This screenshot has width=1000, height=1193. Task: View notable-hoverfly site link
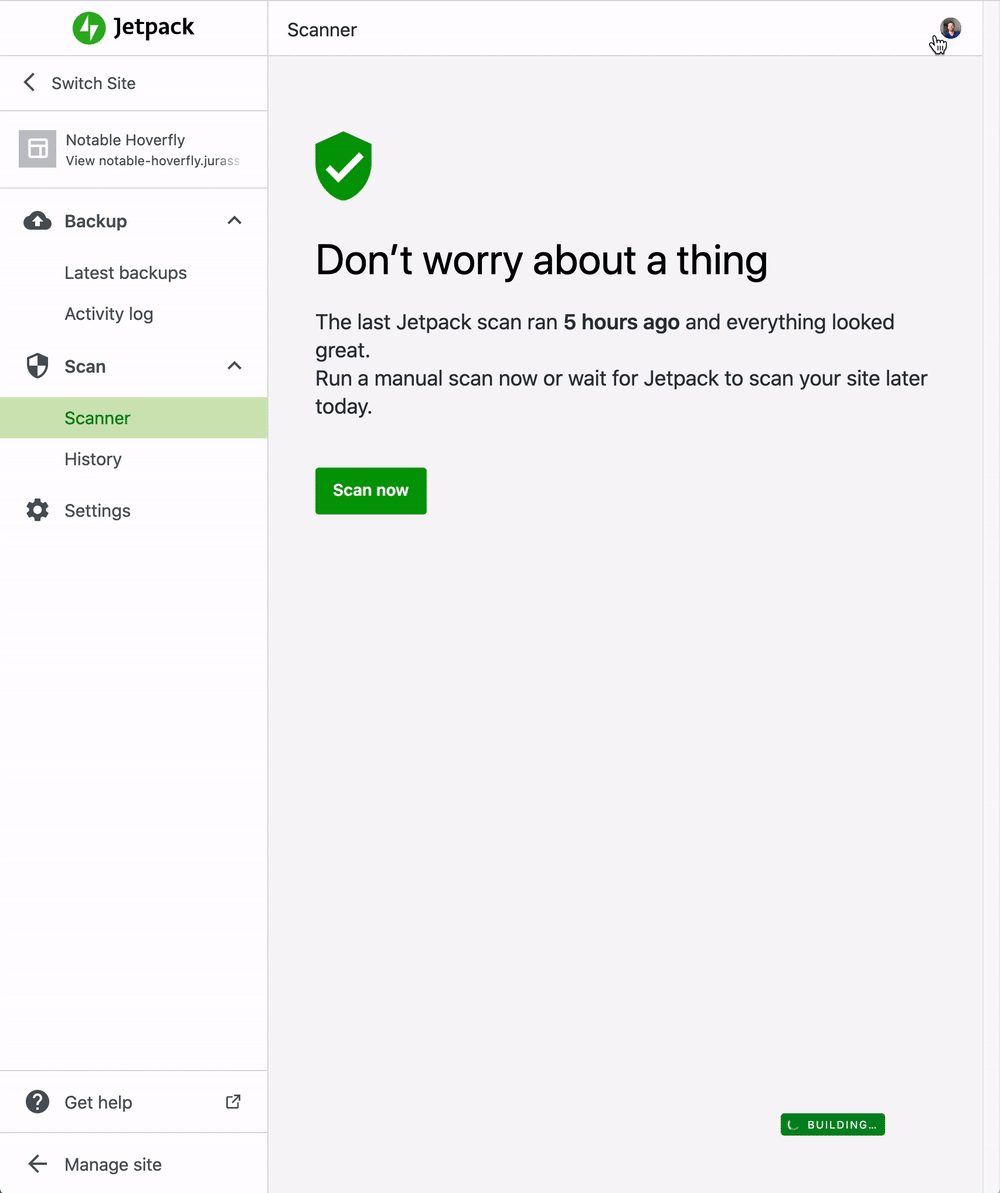pyautogui.click(x=152, y=161)
